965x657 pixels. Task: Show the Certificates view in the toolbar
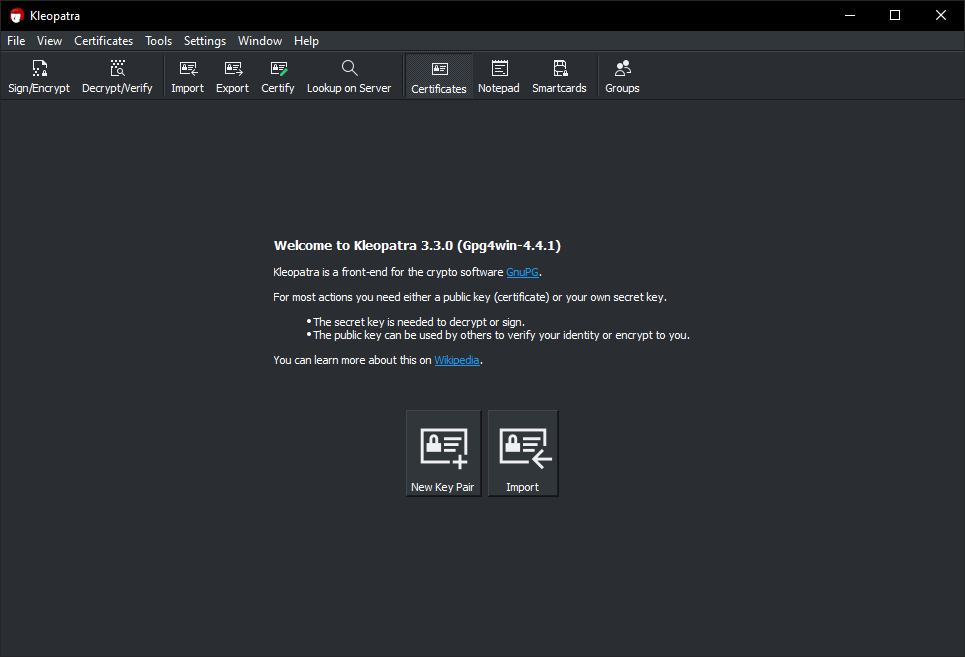point(439,76)
